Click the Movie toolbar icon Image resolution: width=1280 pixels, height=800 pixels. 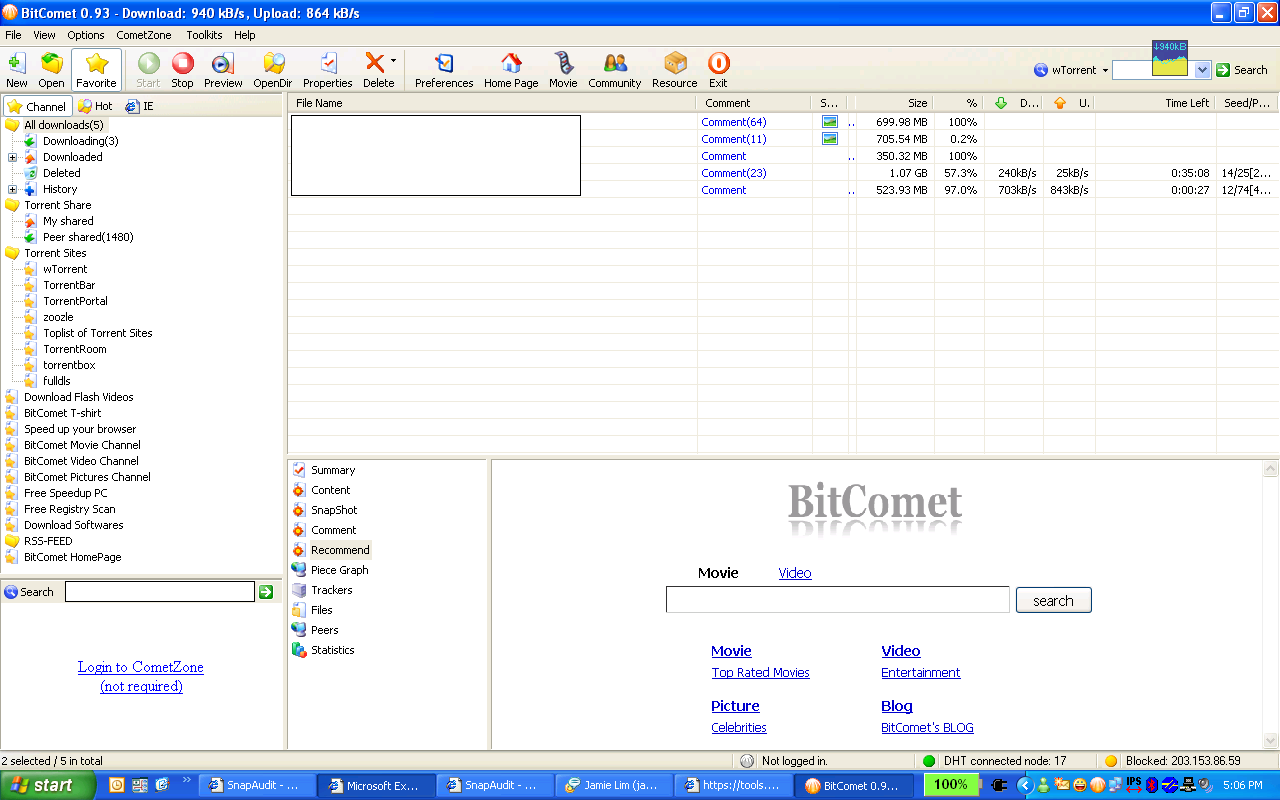(x=563, y=70)
